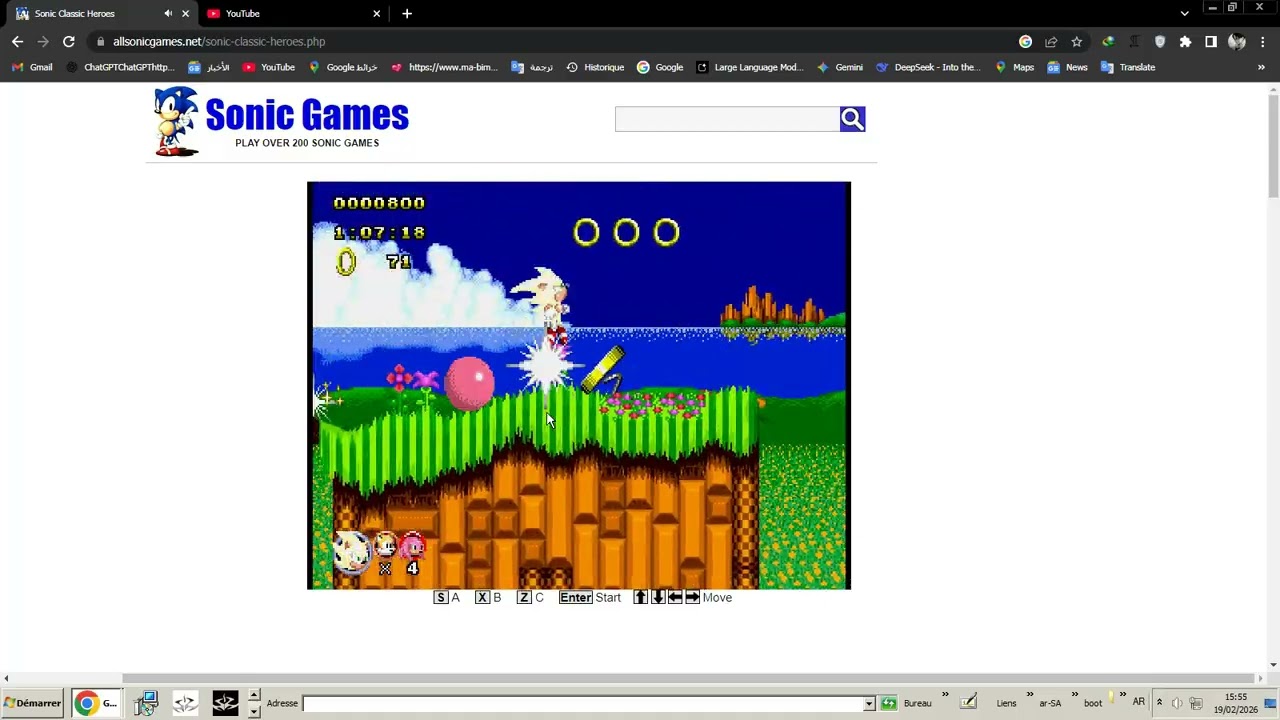Open the YouTube bookmark in bookmarks bar
1280x720 pixels.
click(x=269, y=67)
